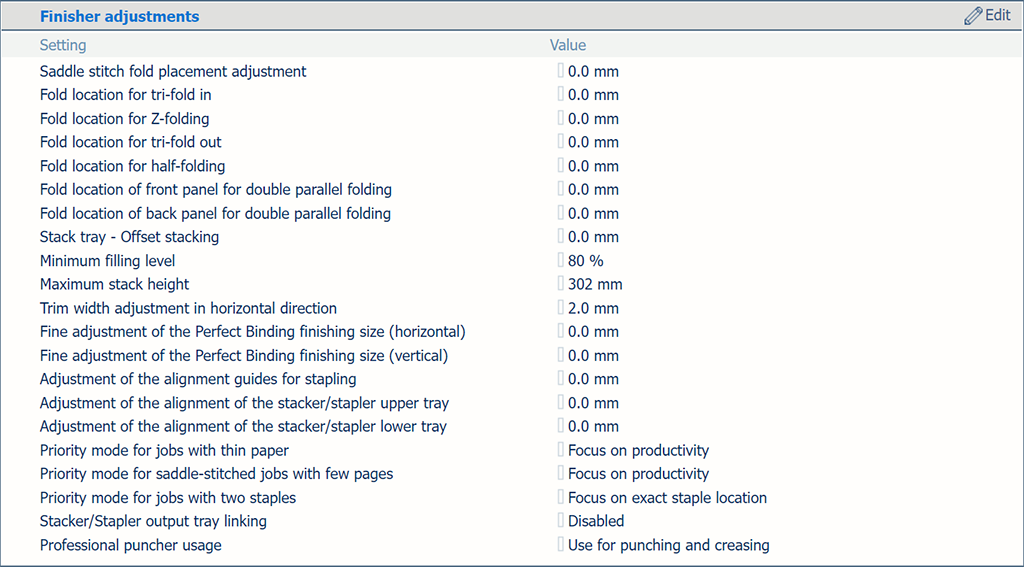
Task: Click Priority mode for saddle-stitched jobs setting
Action: pyautogui.click(x=216, y=474)
